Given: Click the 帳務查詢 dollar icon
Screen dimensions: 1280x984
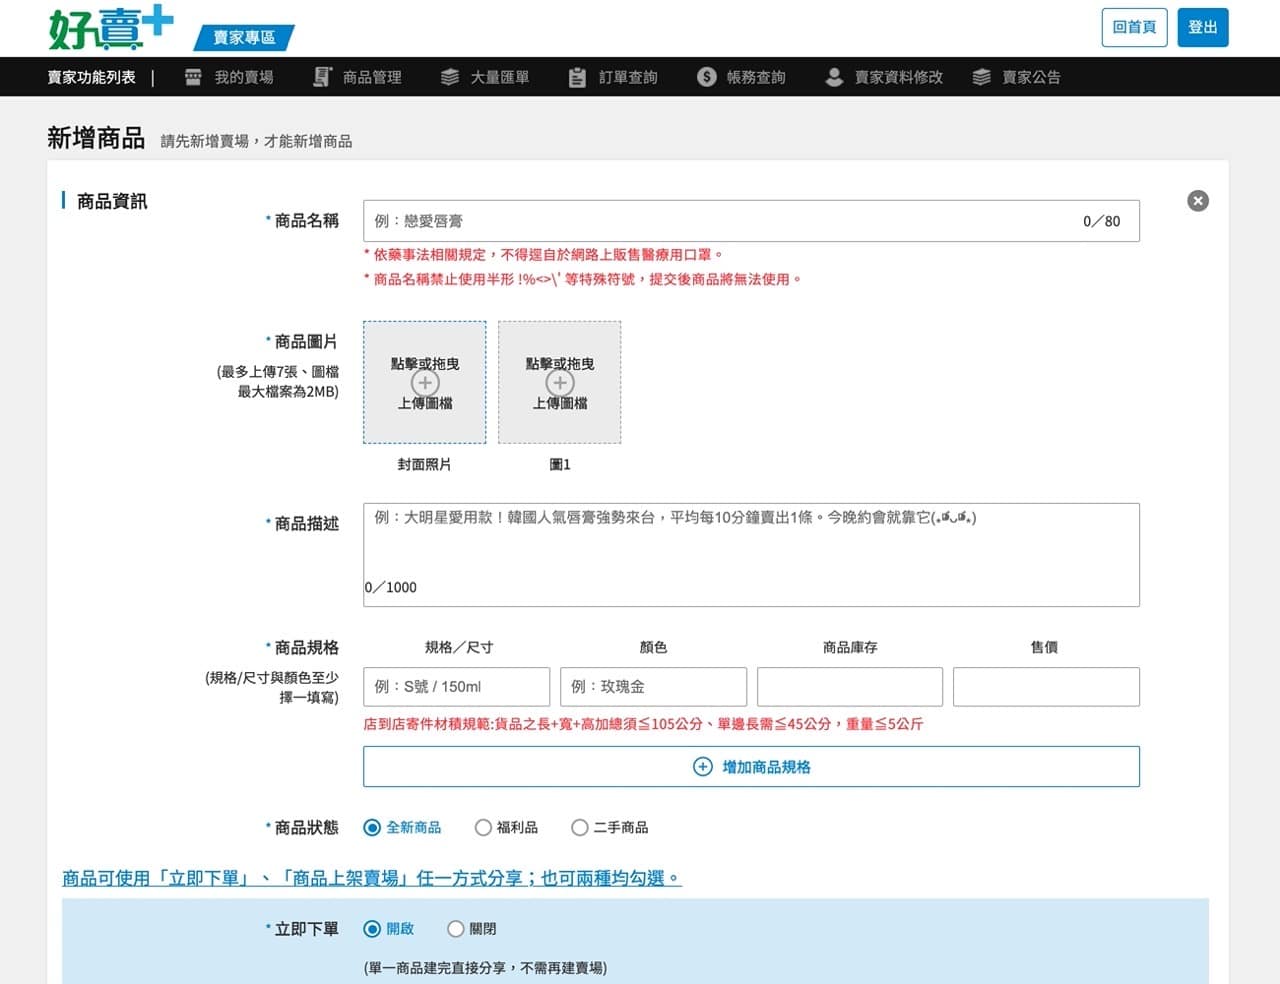Looking at the screenshot, I should 707,77.
